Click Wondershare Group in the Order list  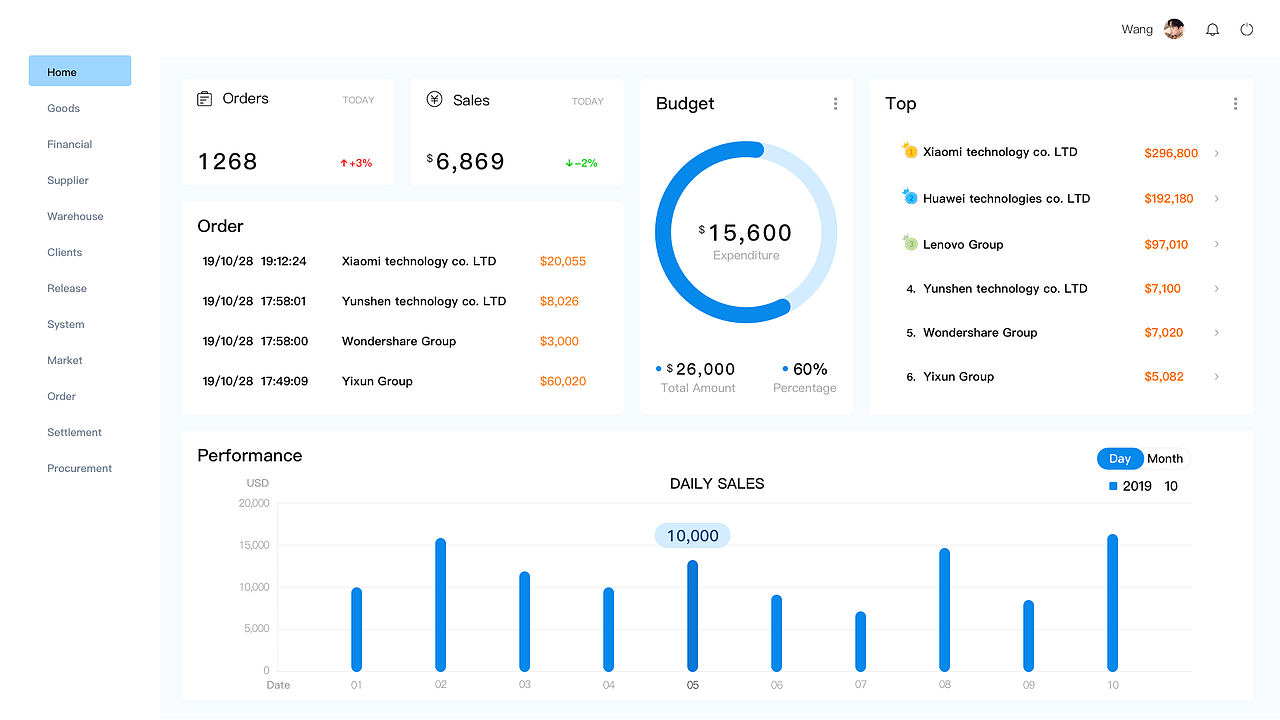click(x=399, y=341)
